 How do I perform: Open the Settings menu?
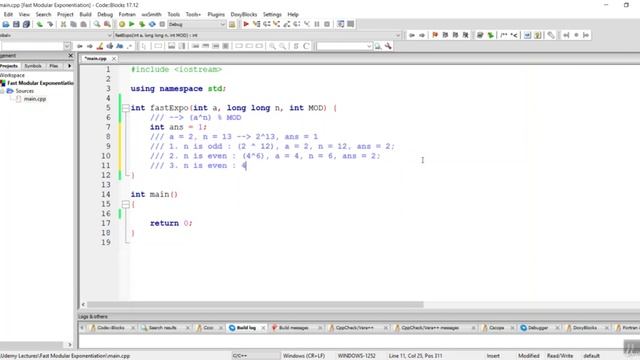pyautogui.click(x=272, y=14)
